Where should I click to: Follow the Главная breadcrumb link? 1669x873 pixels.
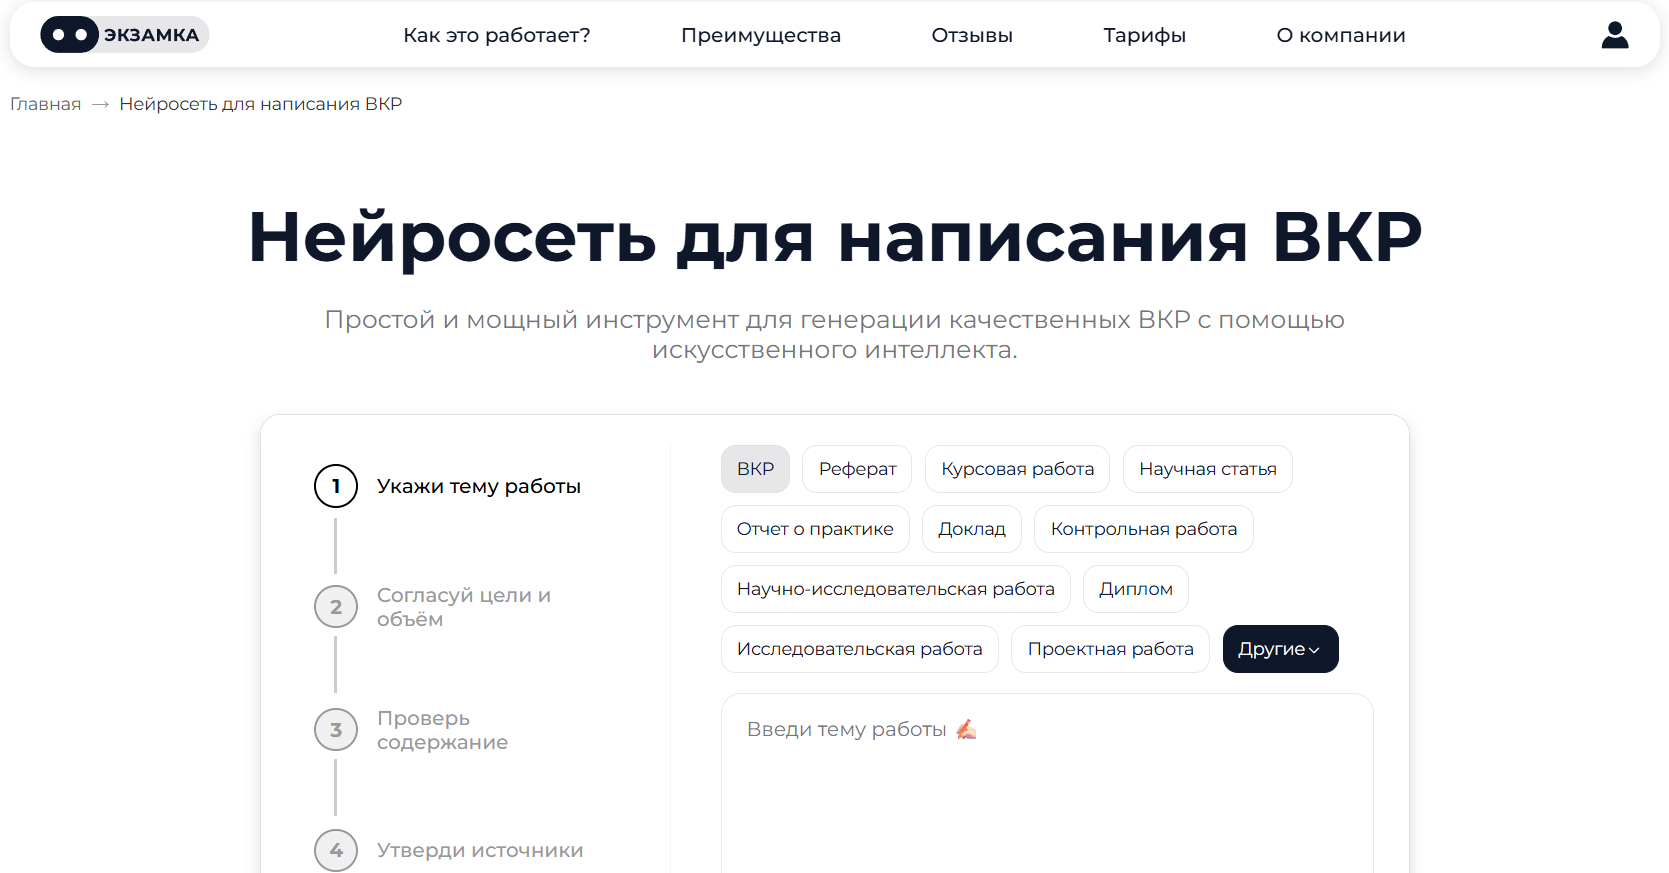(46, 104)
